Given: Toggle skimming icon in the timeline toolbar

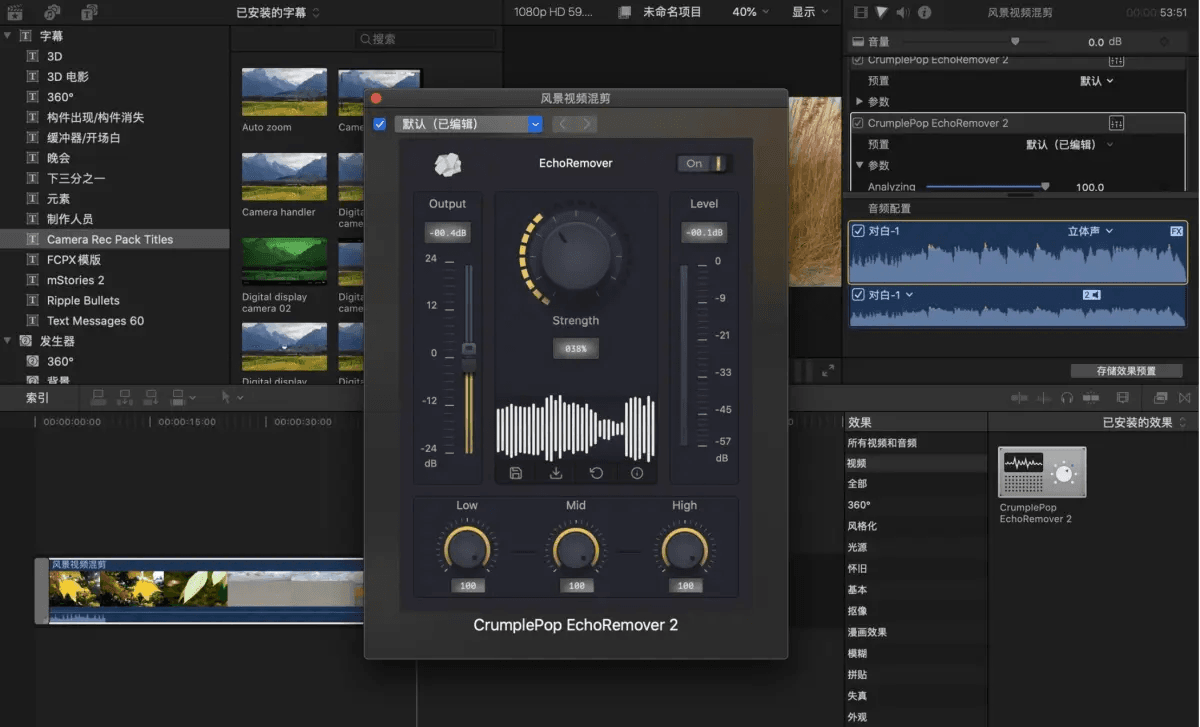Looking at the screenshot, I should 1019,397.
